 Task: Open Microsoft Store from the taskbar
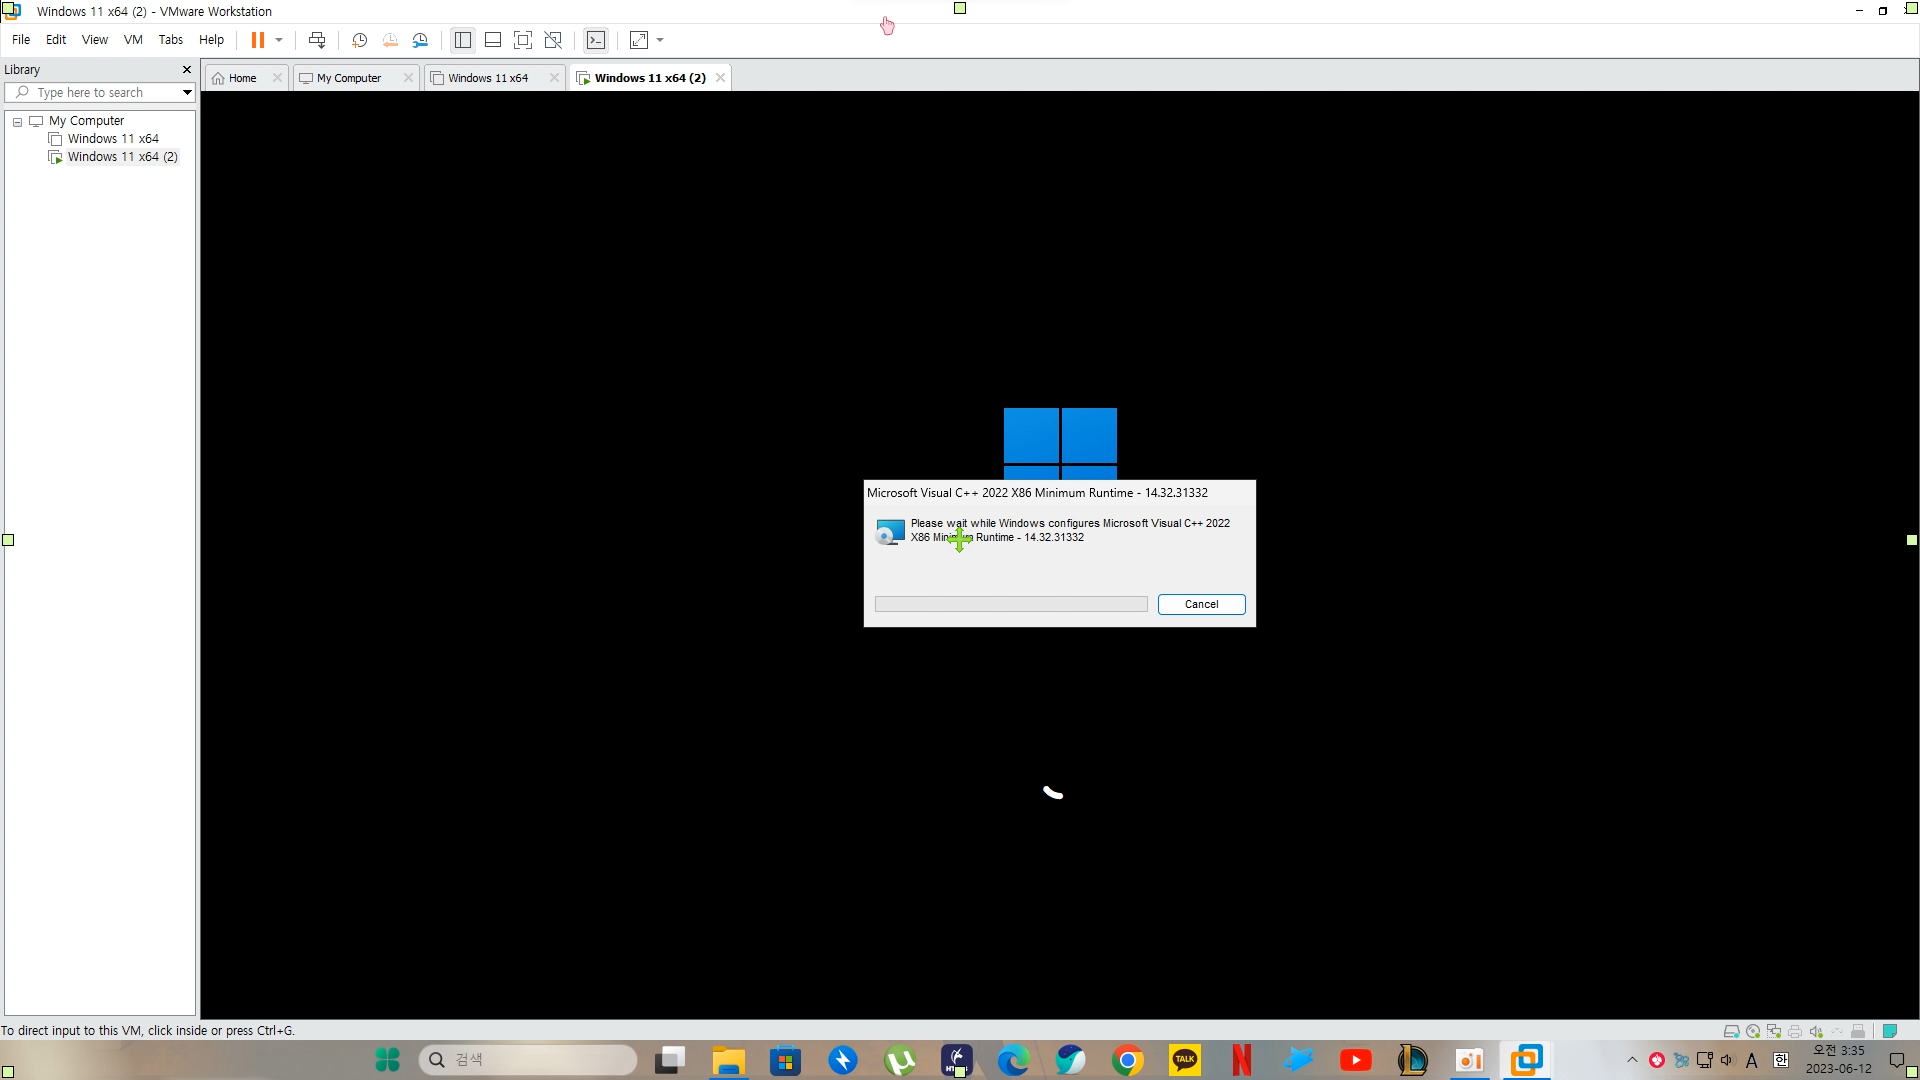coord(785,1060)
